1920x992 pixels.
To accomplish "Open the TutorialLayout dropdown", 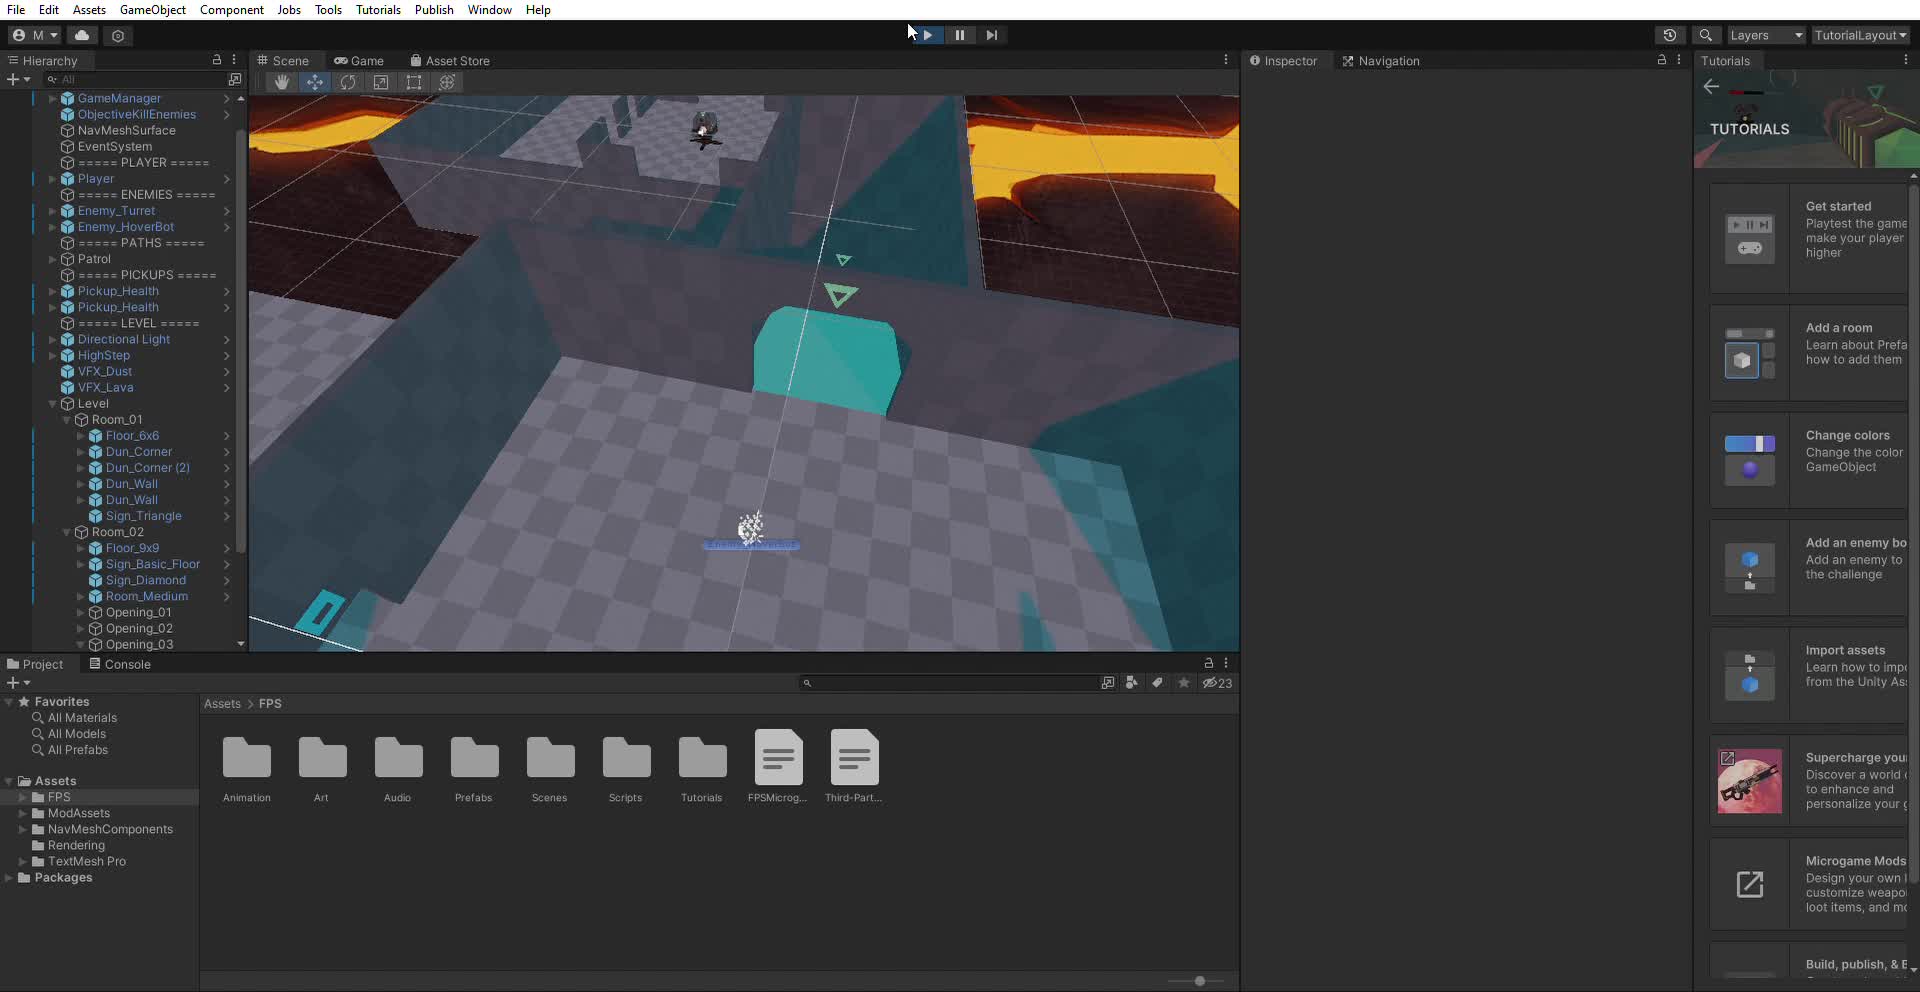I will click(x=1860, y=35).
